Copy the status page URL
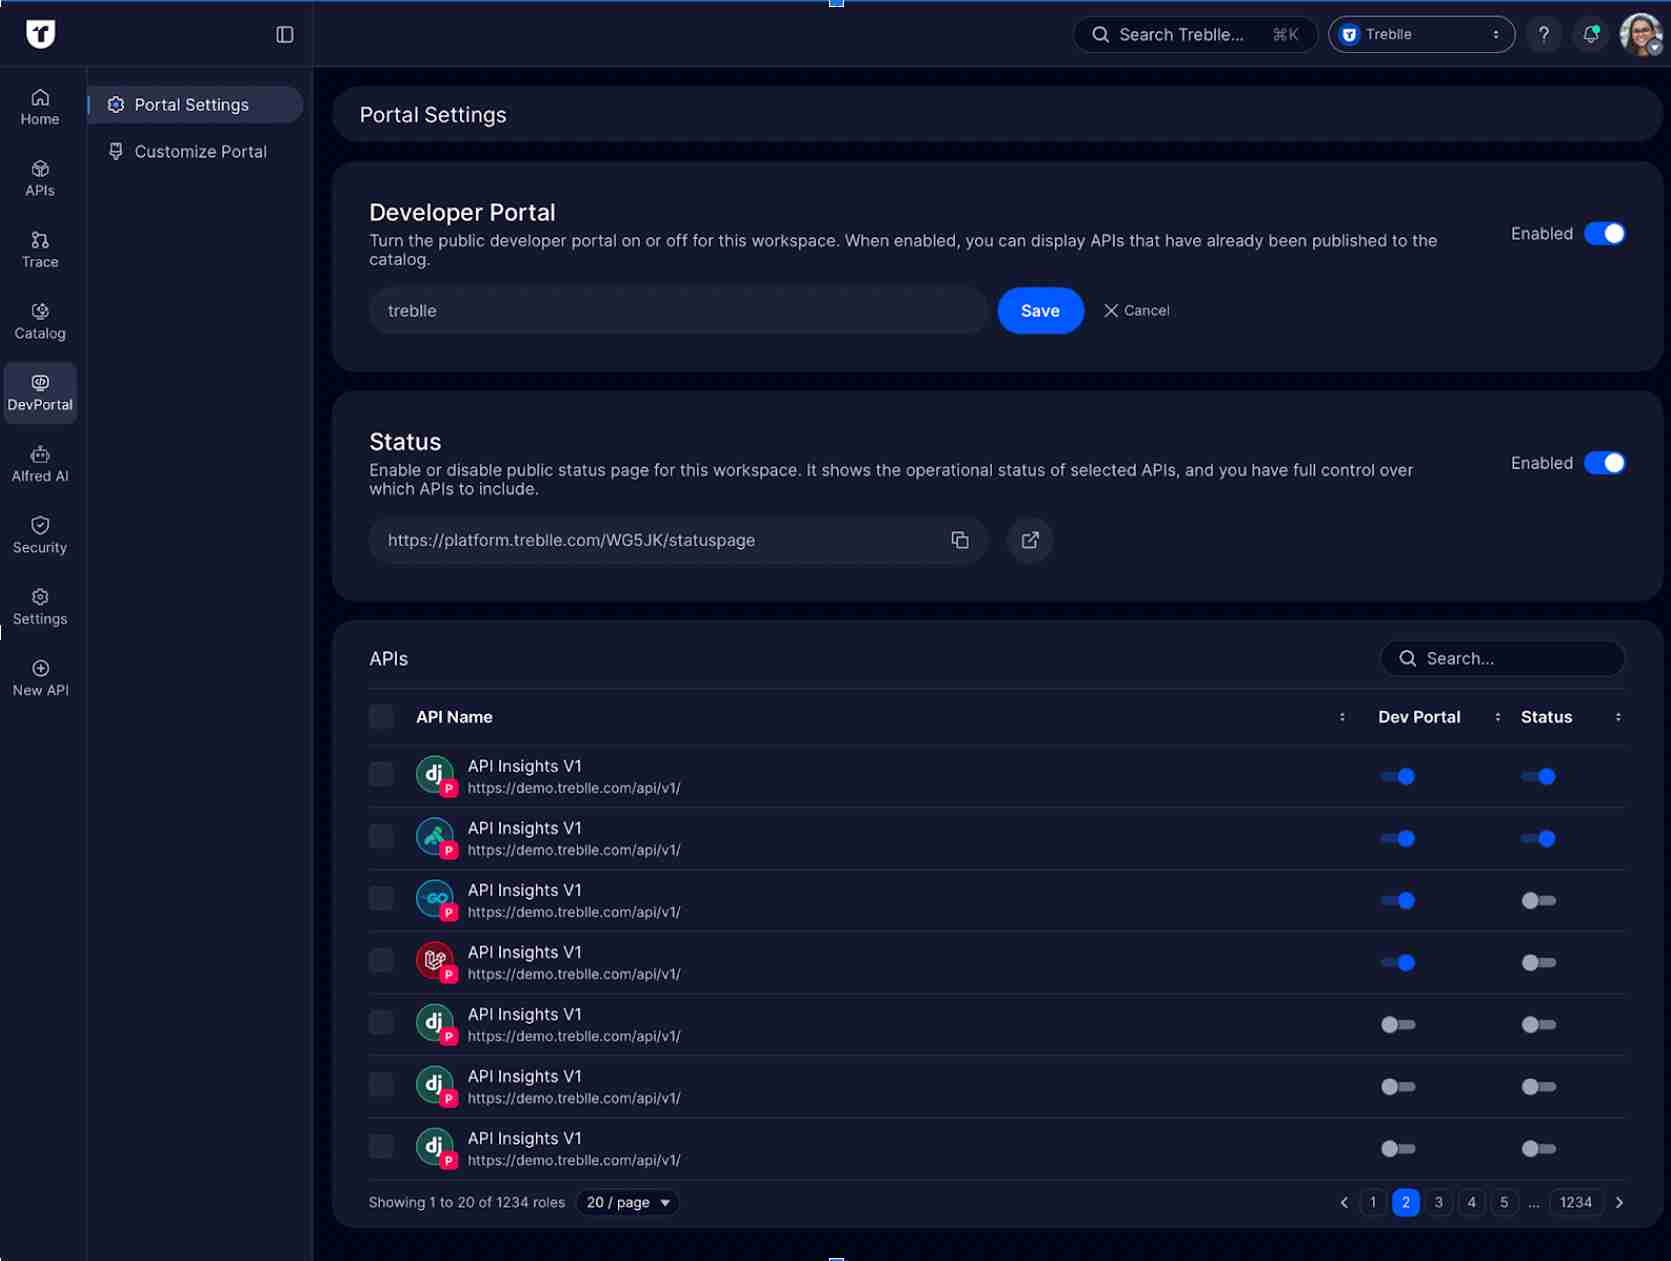Screen dimensions: 1671x1261 tap(959, 540)
